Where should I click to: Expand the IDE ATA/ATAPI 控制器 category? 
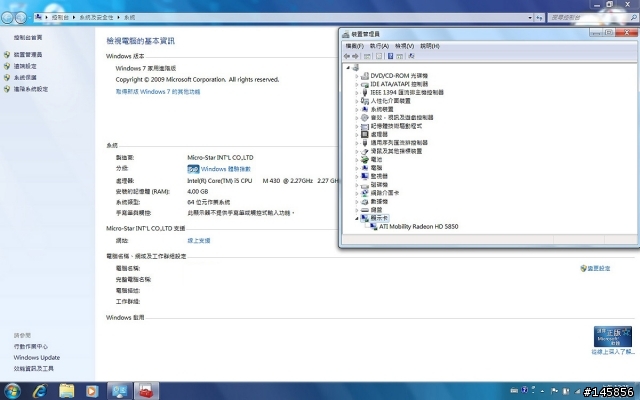click(357, 84)
